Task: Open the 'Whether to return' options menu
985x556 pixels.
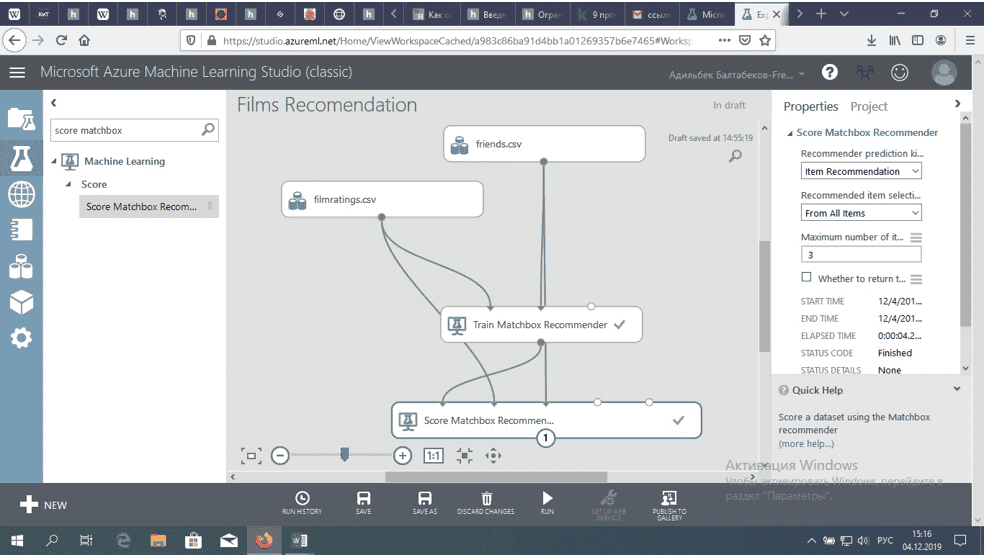Action: point(916,279)
